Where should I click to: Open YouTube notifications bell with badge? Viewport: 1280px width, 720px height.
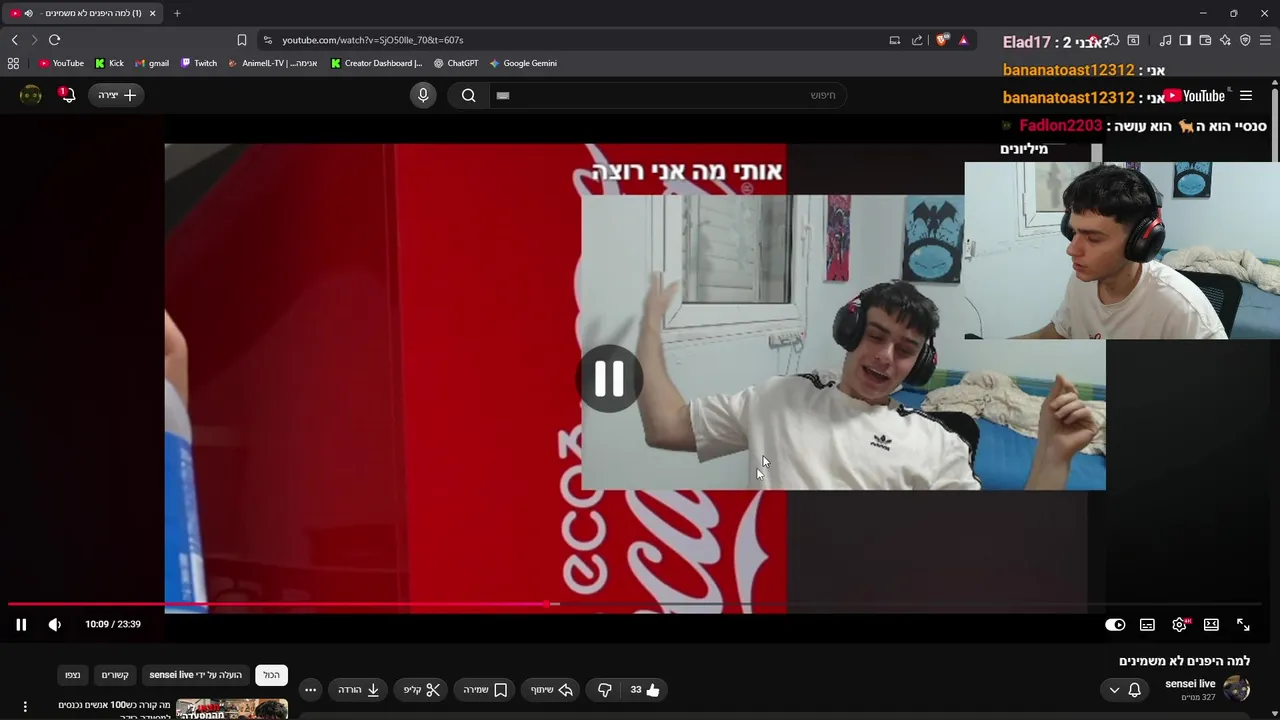point(67,95)
